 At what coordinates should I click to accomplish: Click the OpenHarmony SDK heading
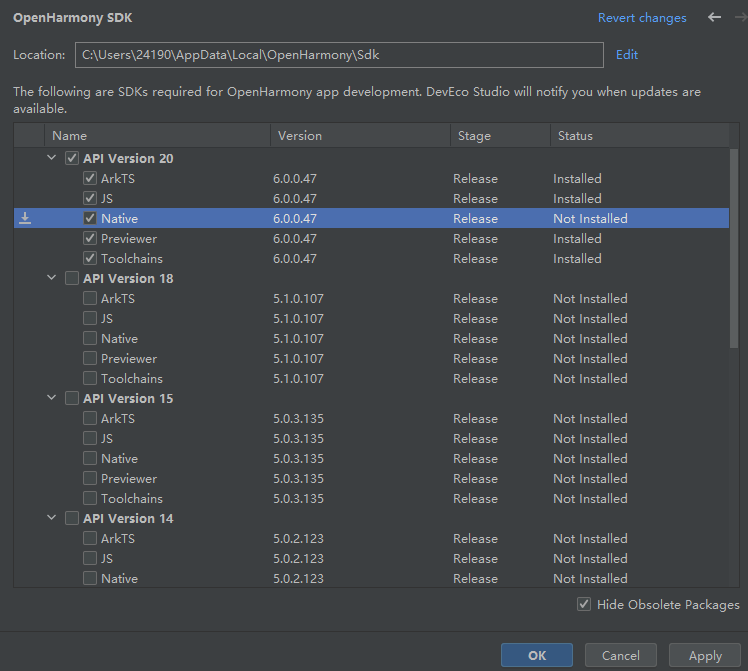pyautogui.click(x=73, y=18)
